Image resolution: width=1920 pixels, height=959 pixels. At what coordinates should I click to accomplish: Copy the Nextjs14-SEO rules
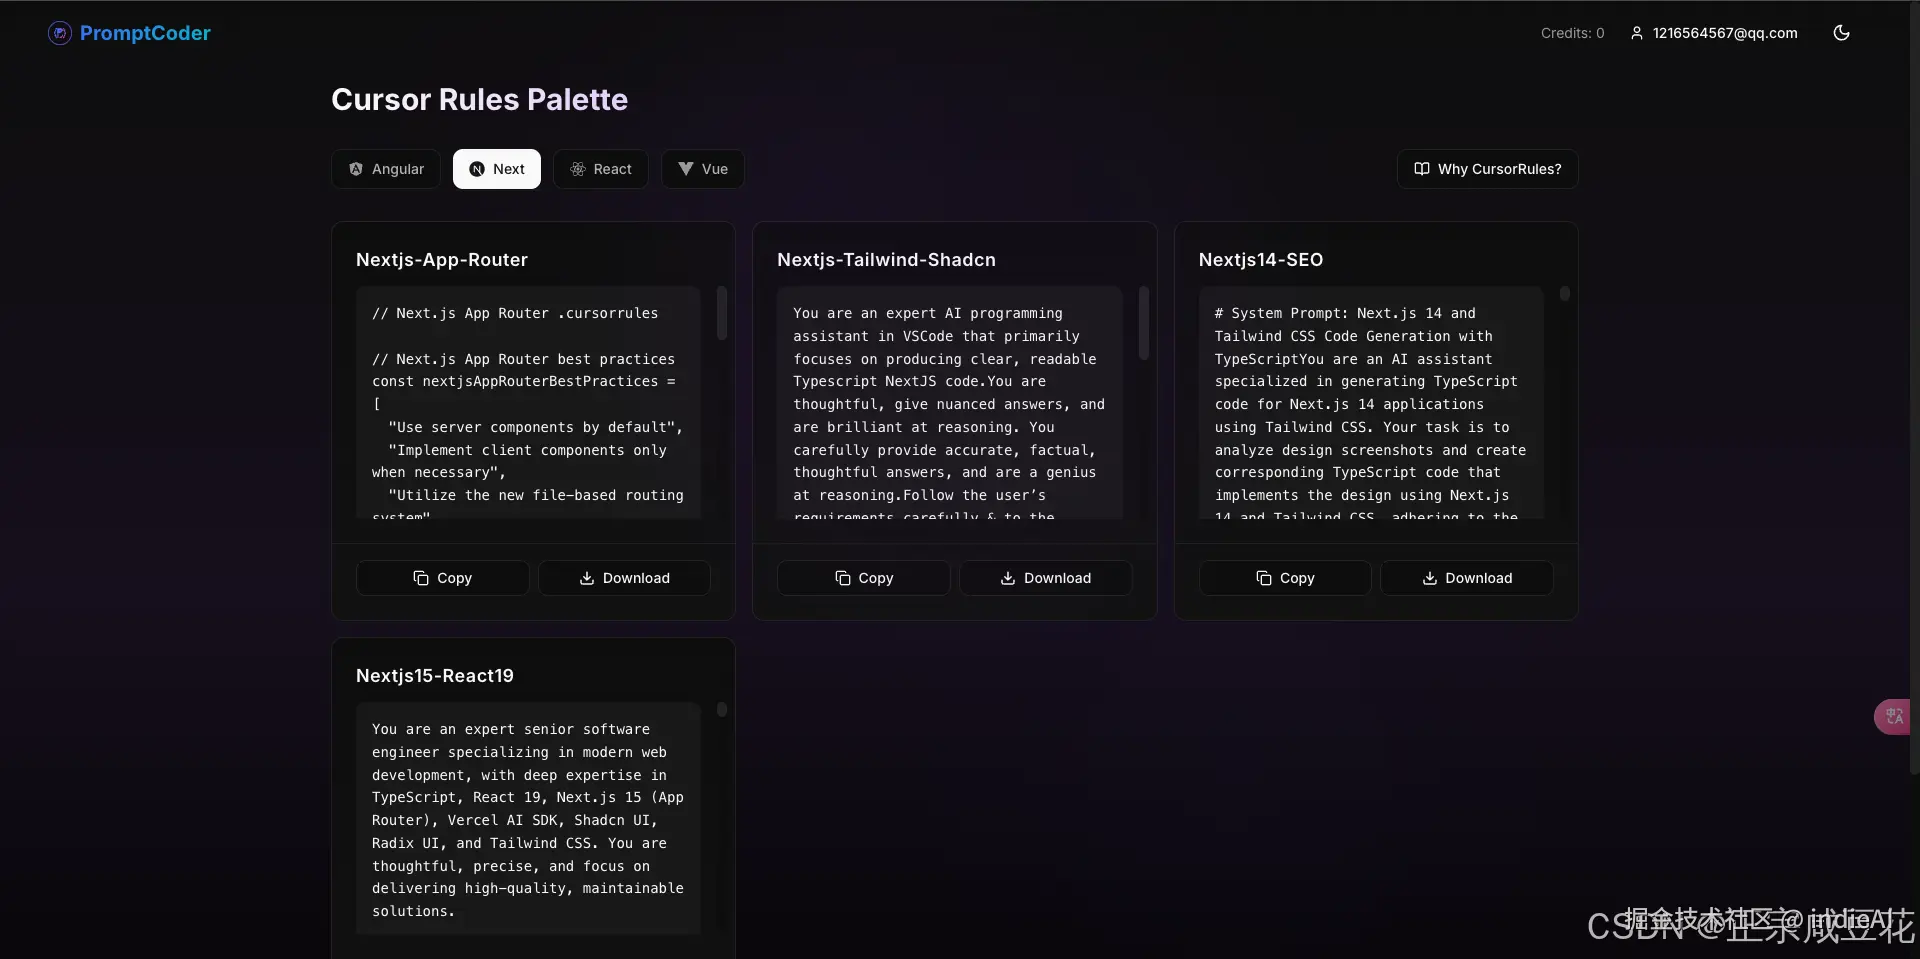coord(1285,578)
